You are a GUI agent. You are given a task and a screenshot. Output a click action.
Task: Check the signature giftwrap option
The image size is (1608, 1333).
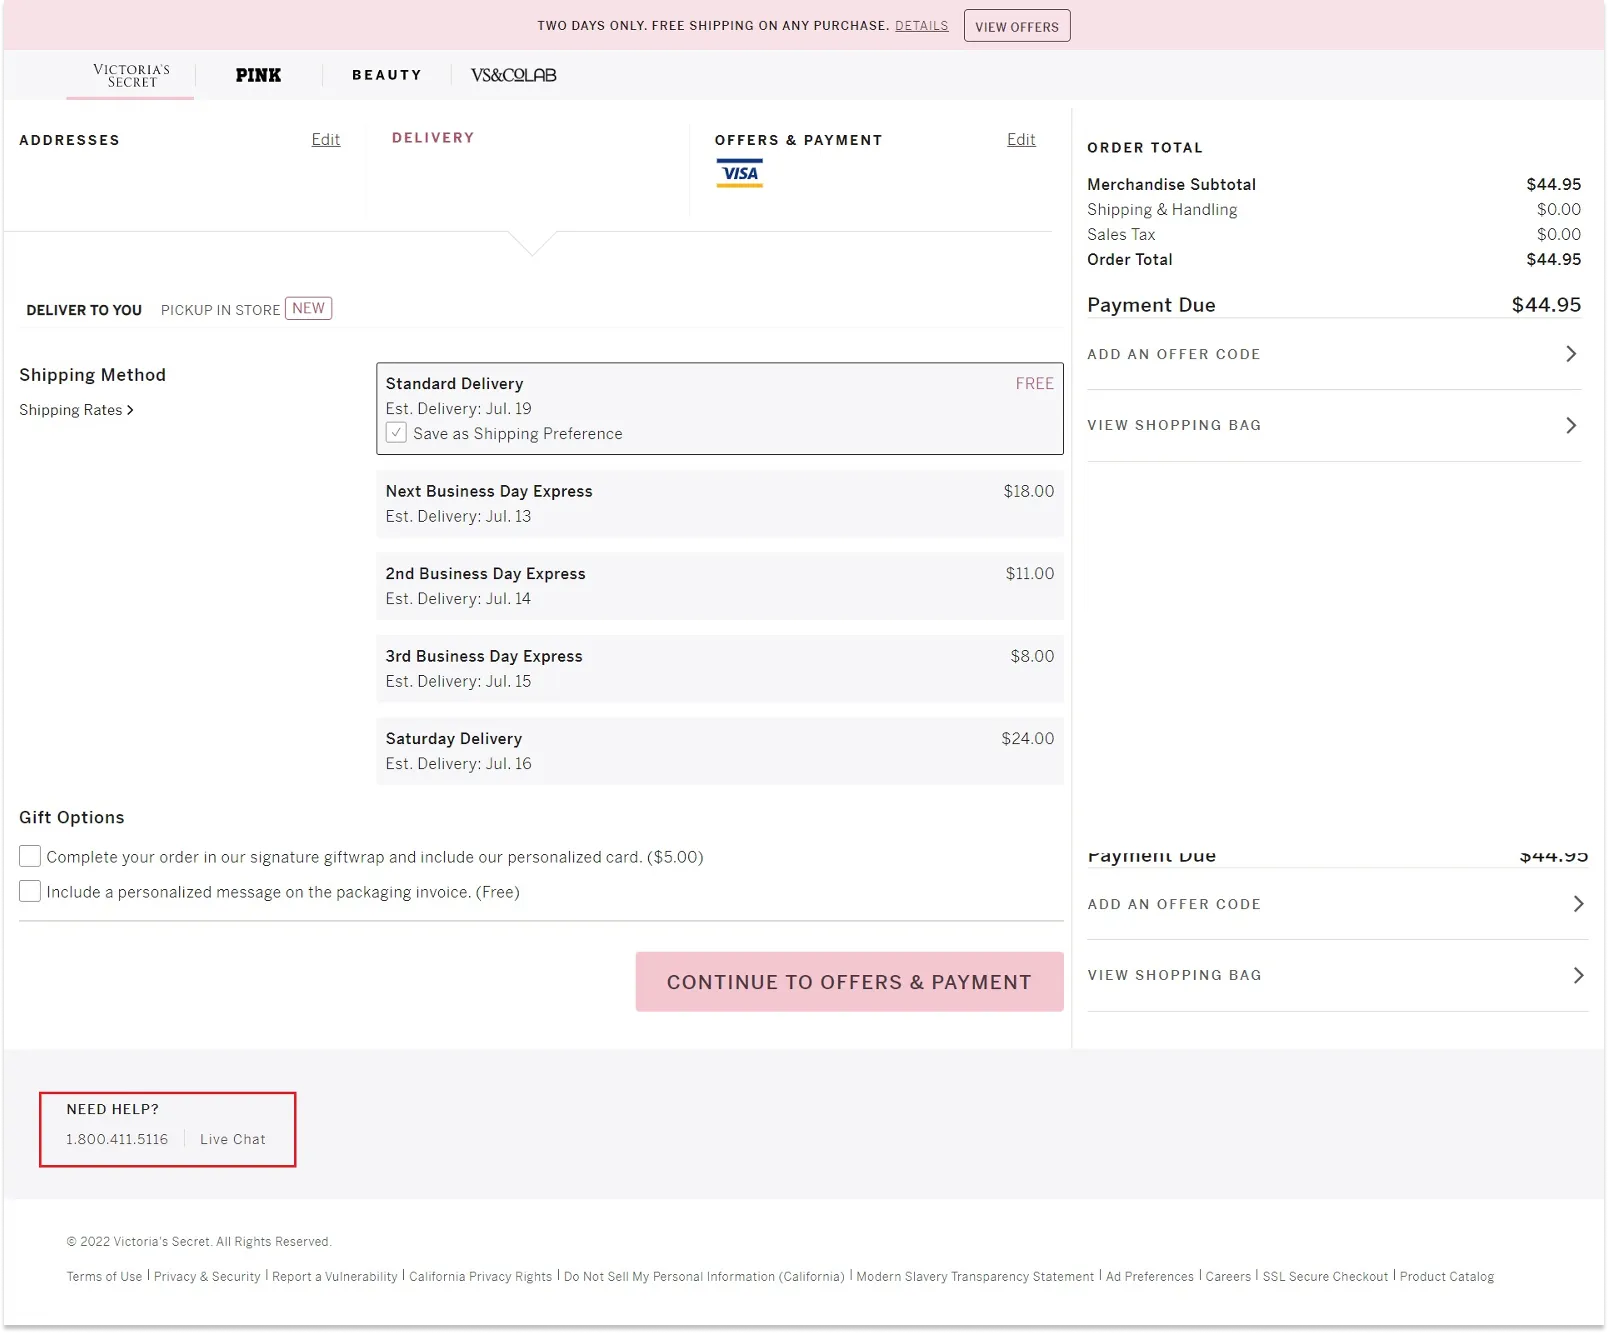pyautogui.click(x=29, y=856)
